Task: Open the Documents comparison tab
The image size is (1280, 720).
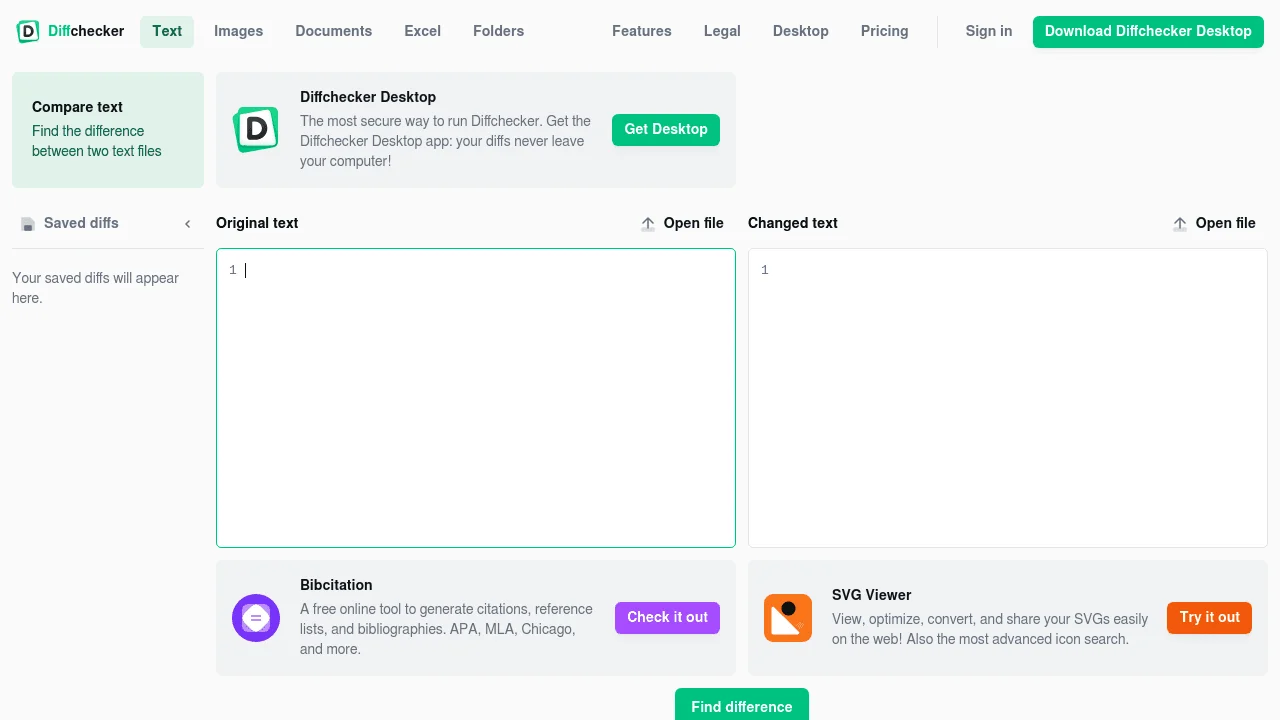Action: pyautogui.click(x=333, y=31)
